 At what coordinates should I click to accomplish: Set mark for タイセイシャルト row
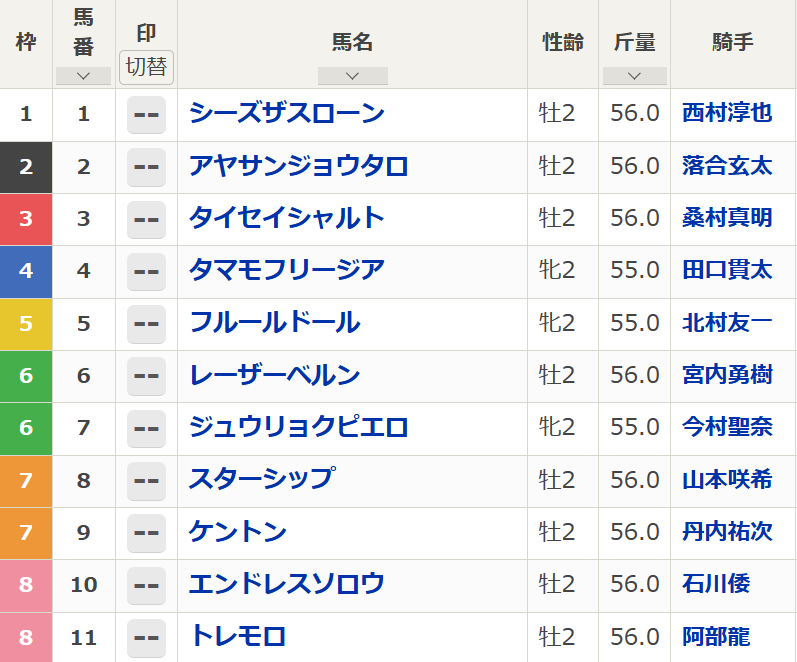(146, 218)
